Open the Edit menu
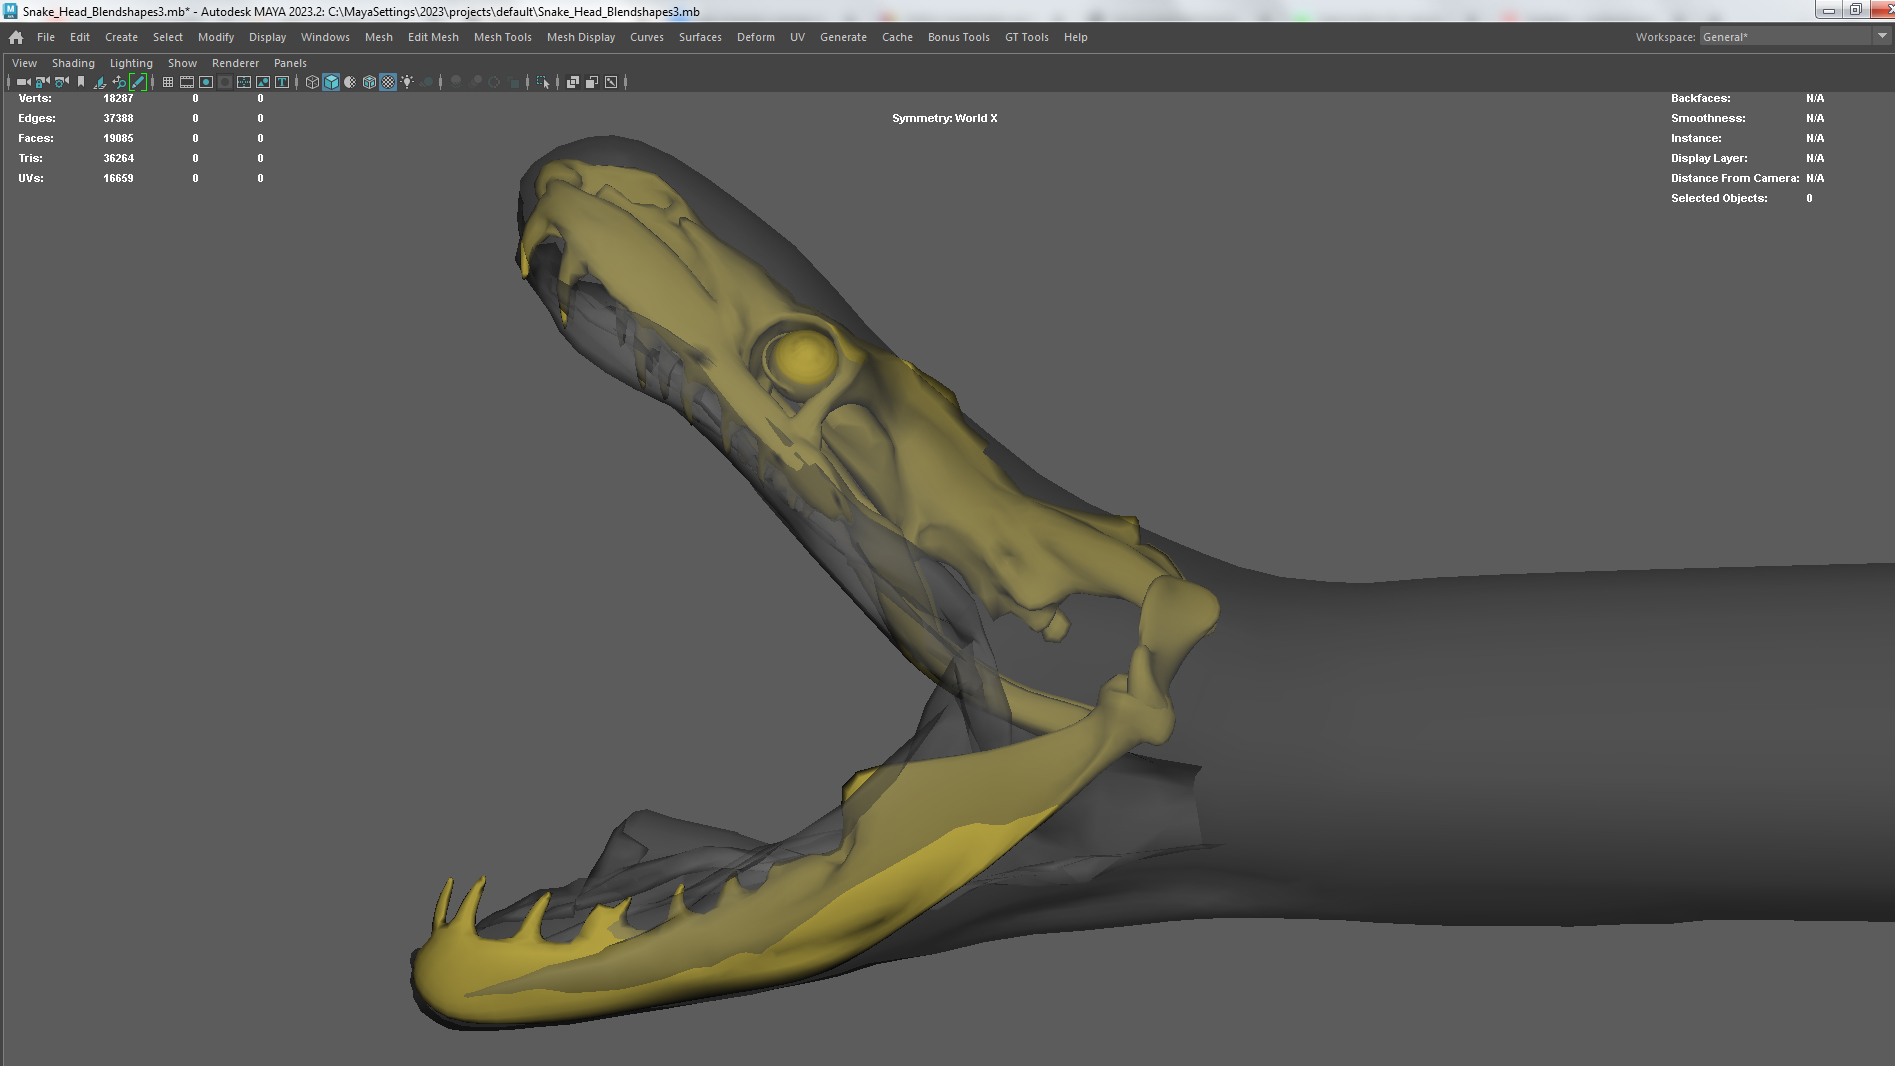 (x=80, y=37)
